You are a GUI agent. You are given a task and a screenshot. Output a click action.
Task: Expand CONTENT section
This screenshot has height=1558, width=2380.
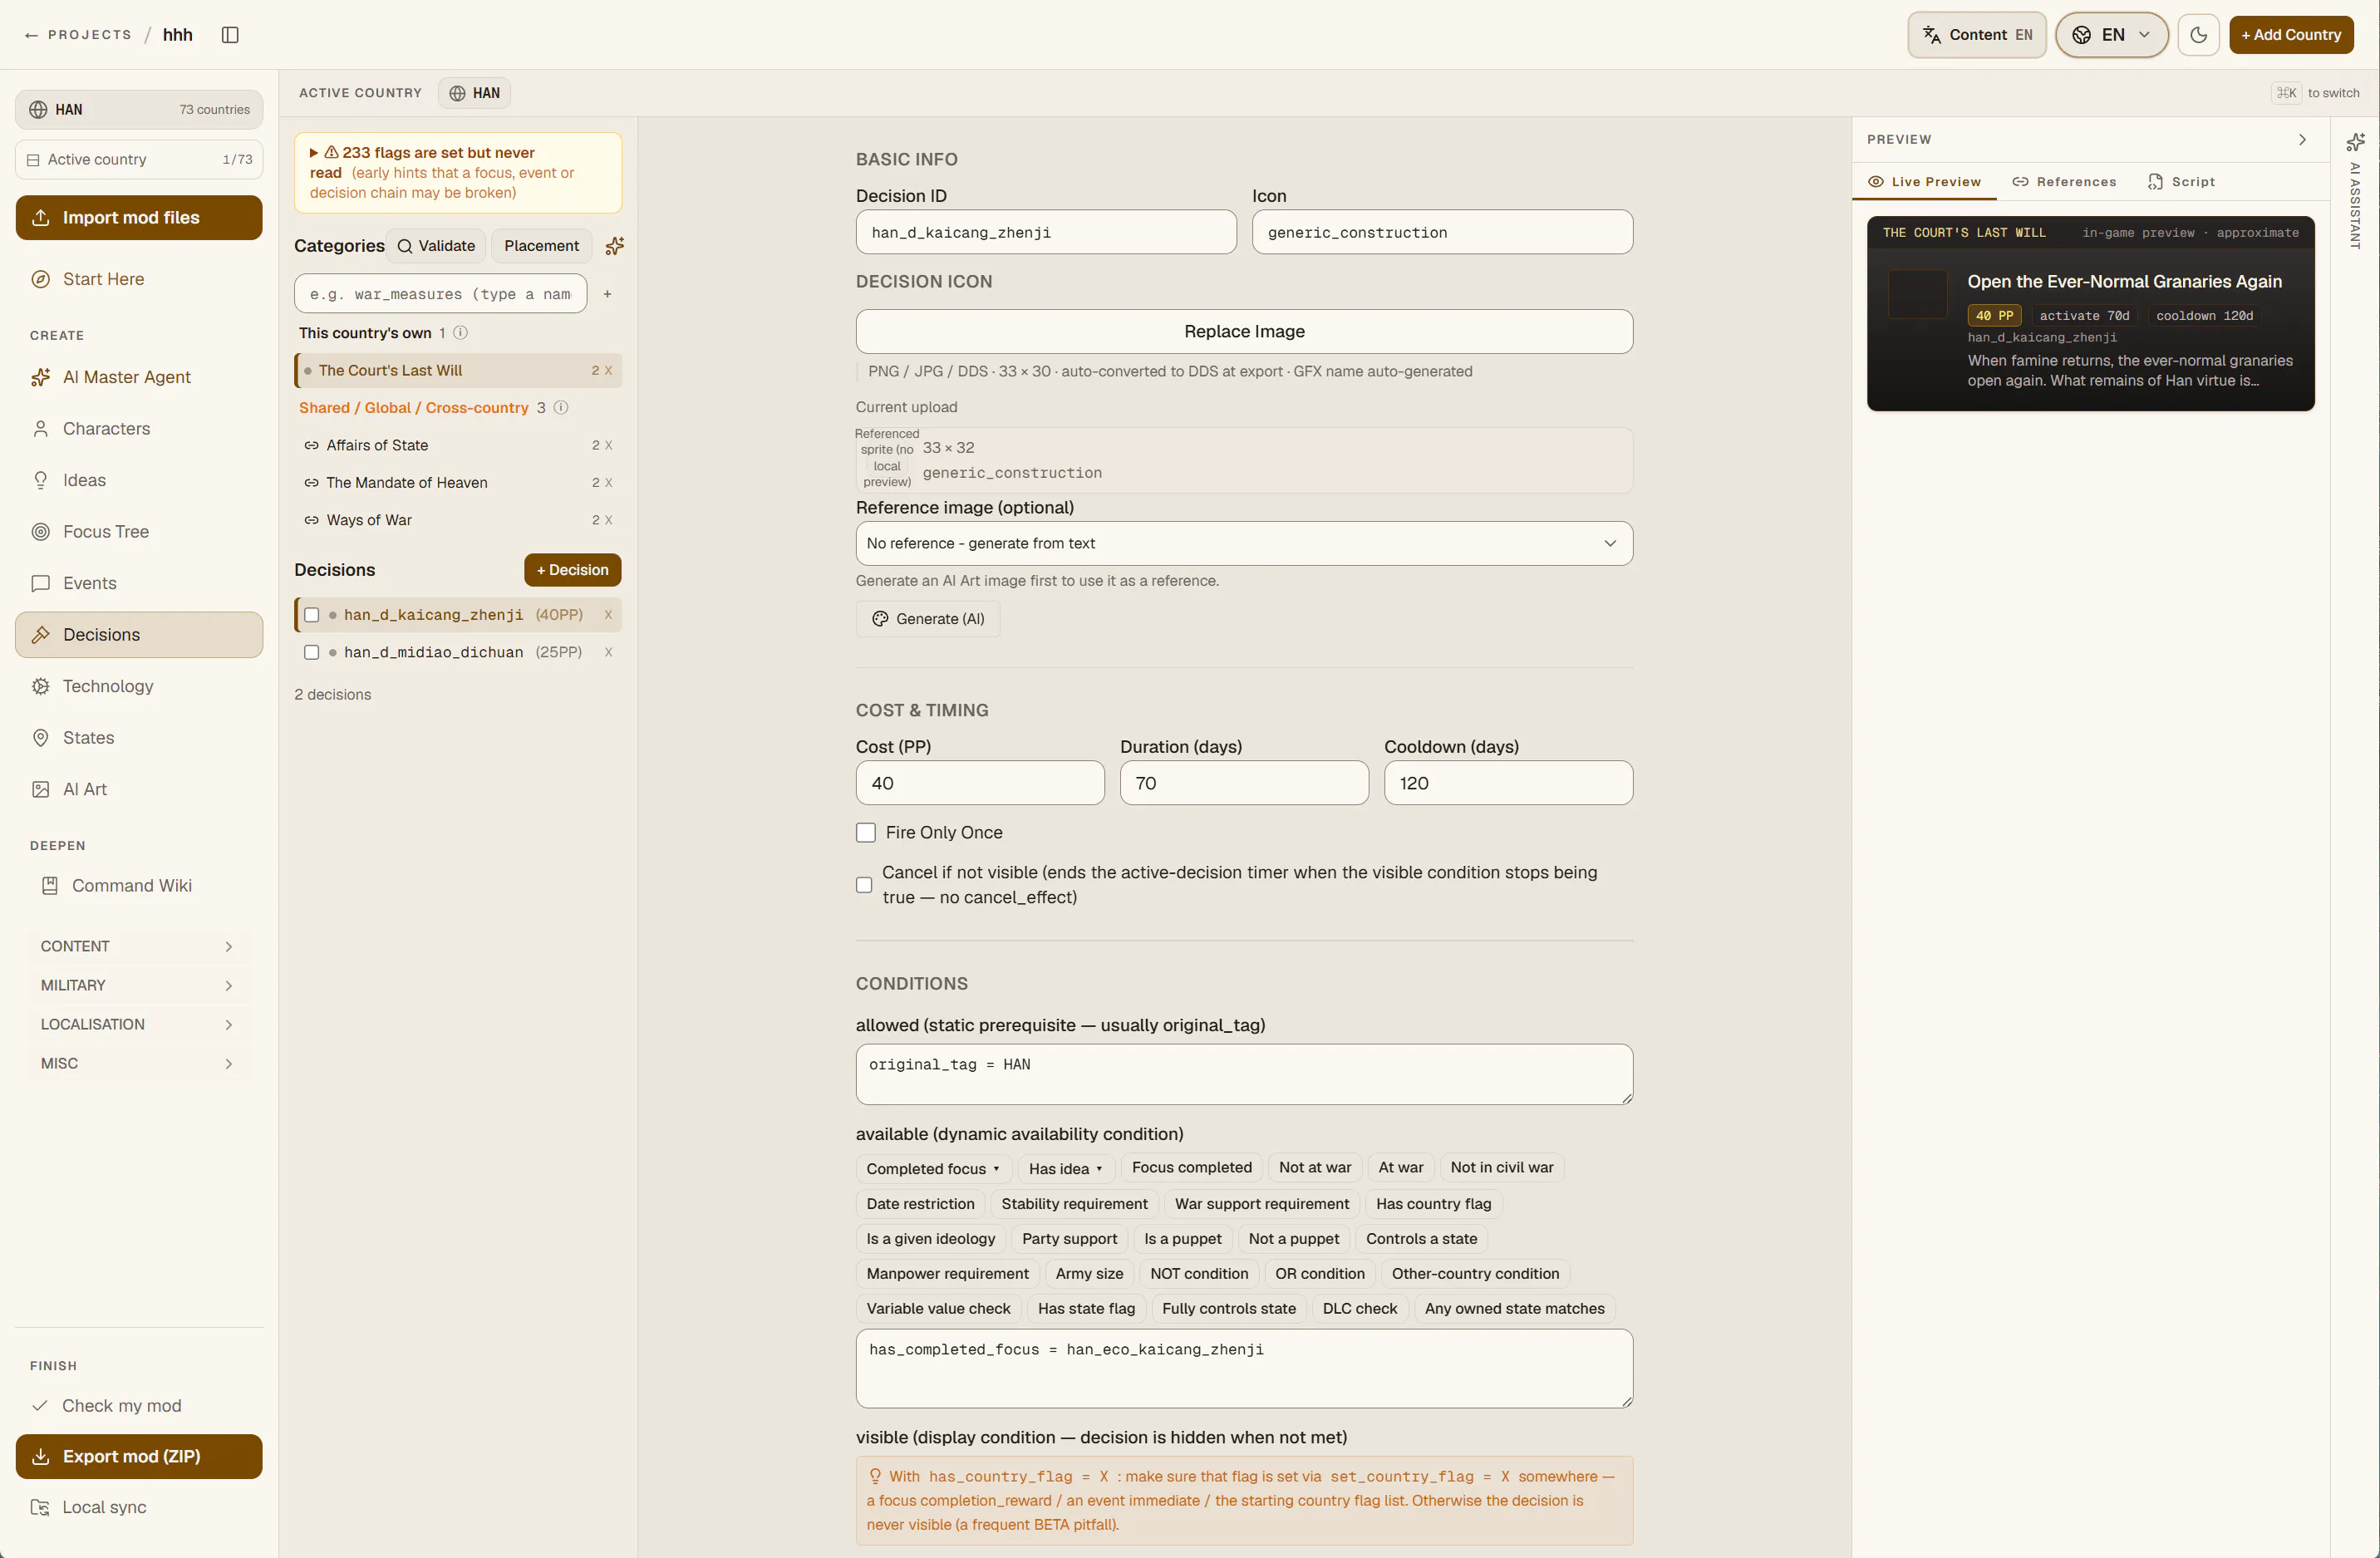(x=139, y=946)
